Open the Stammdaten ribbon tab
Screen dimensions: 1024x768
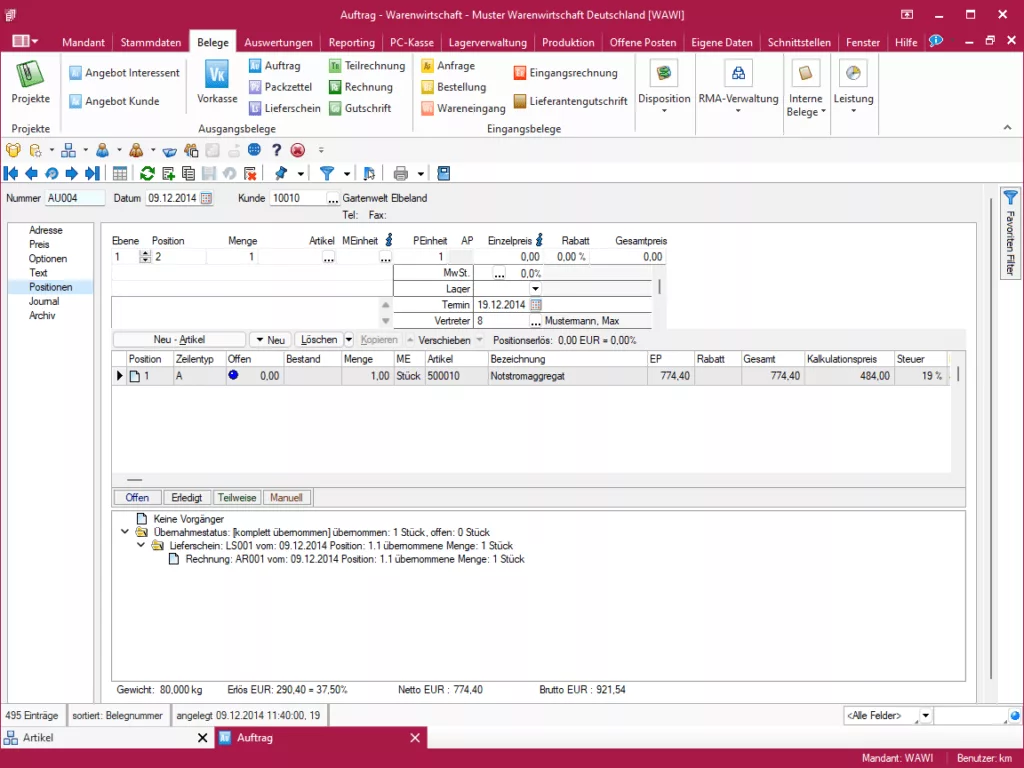click(x=151, y=42)
